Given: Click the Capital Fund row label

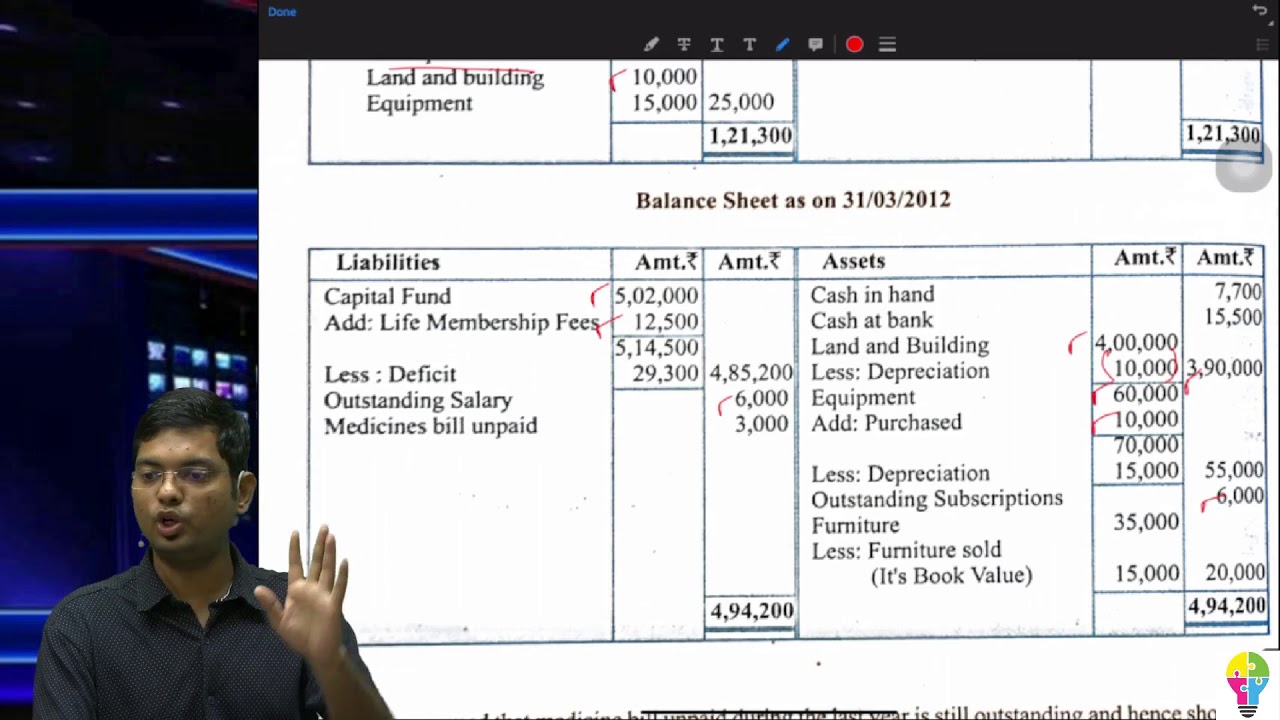Looking at the screenshot, I should (387, 296).
